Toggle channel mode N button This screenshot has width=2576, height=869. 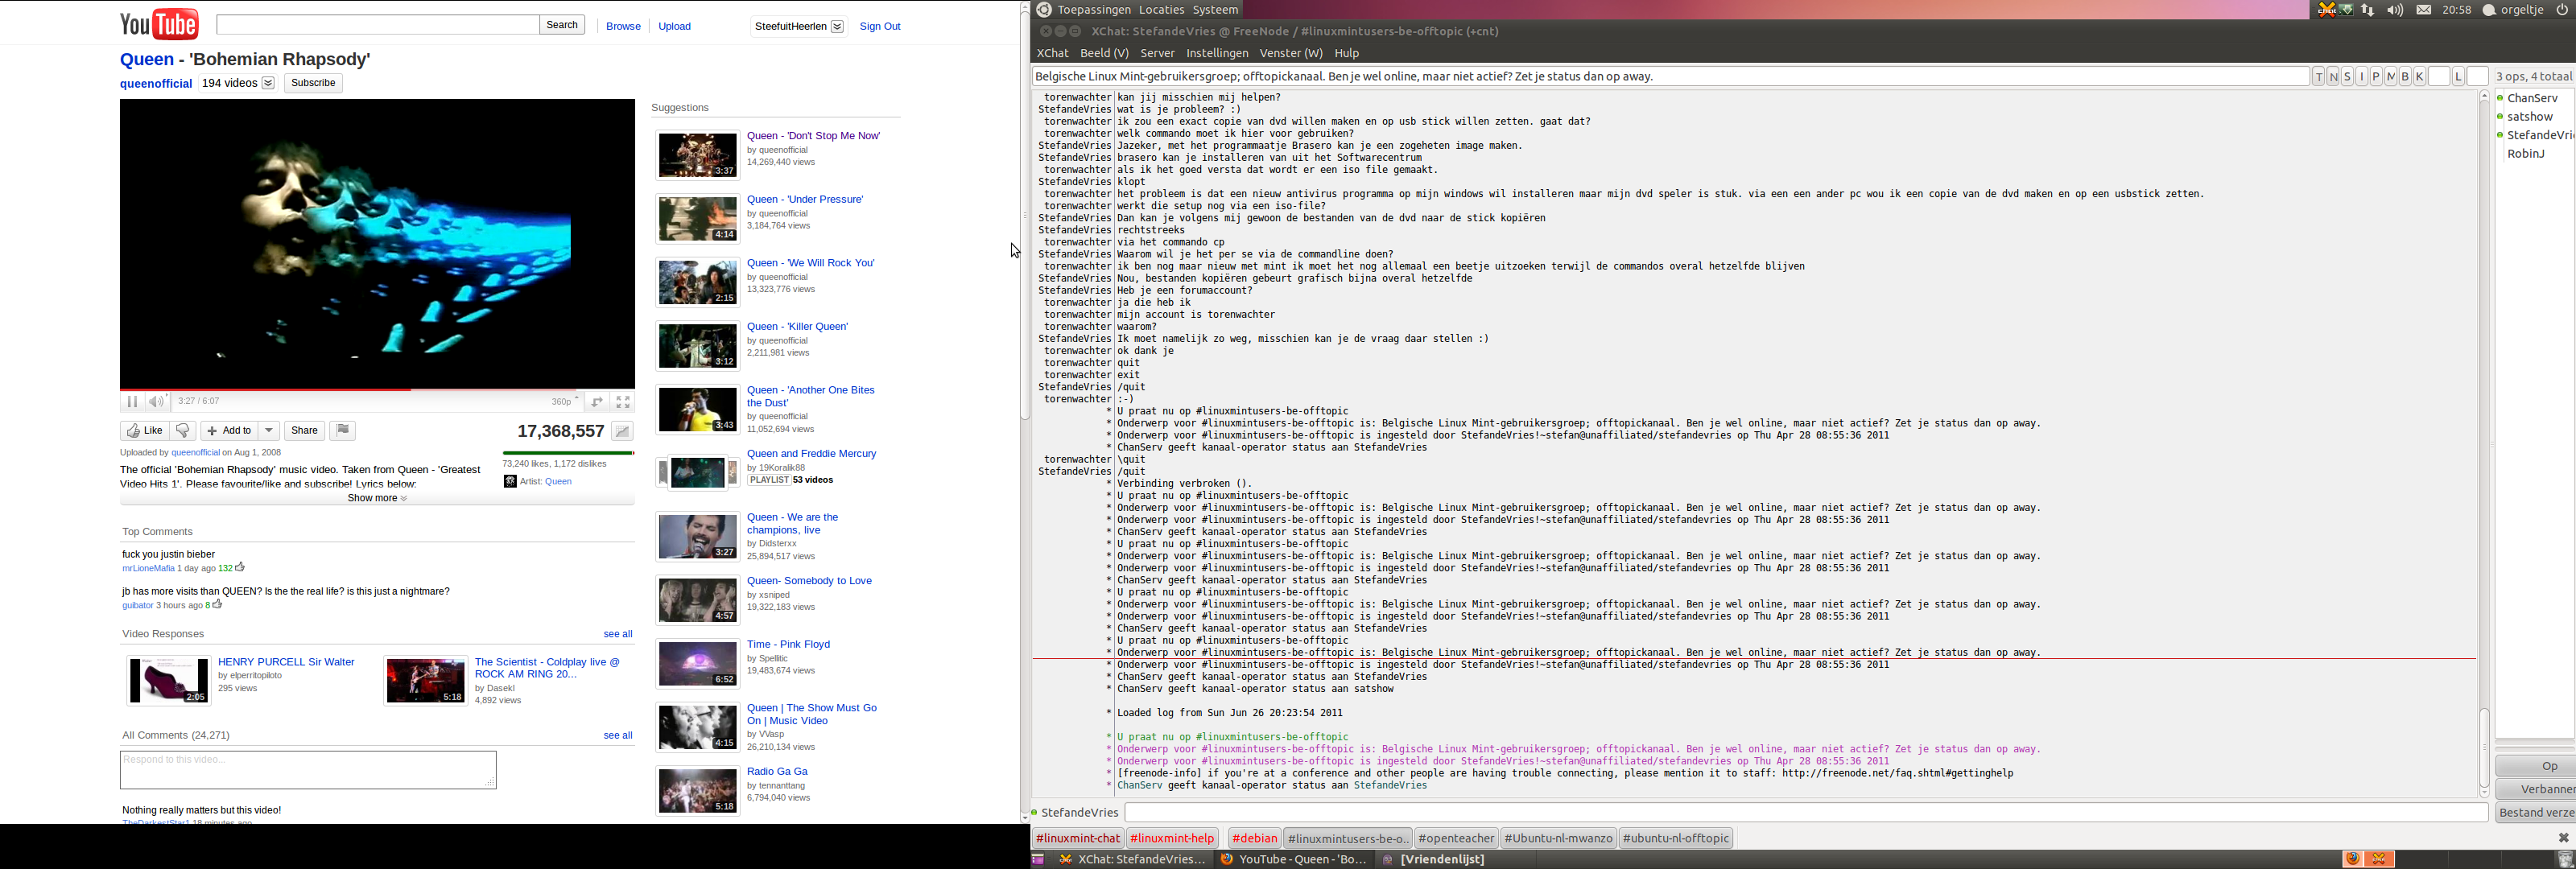click(2333, 77)
